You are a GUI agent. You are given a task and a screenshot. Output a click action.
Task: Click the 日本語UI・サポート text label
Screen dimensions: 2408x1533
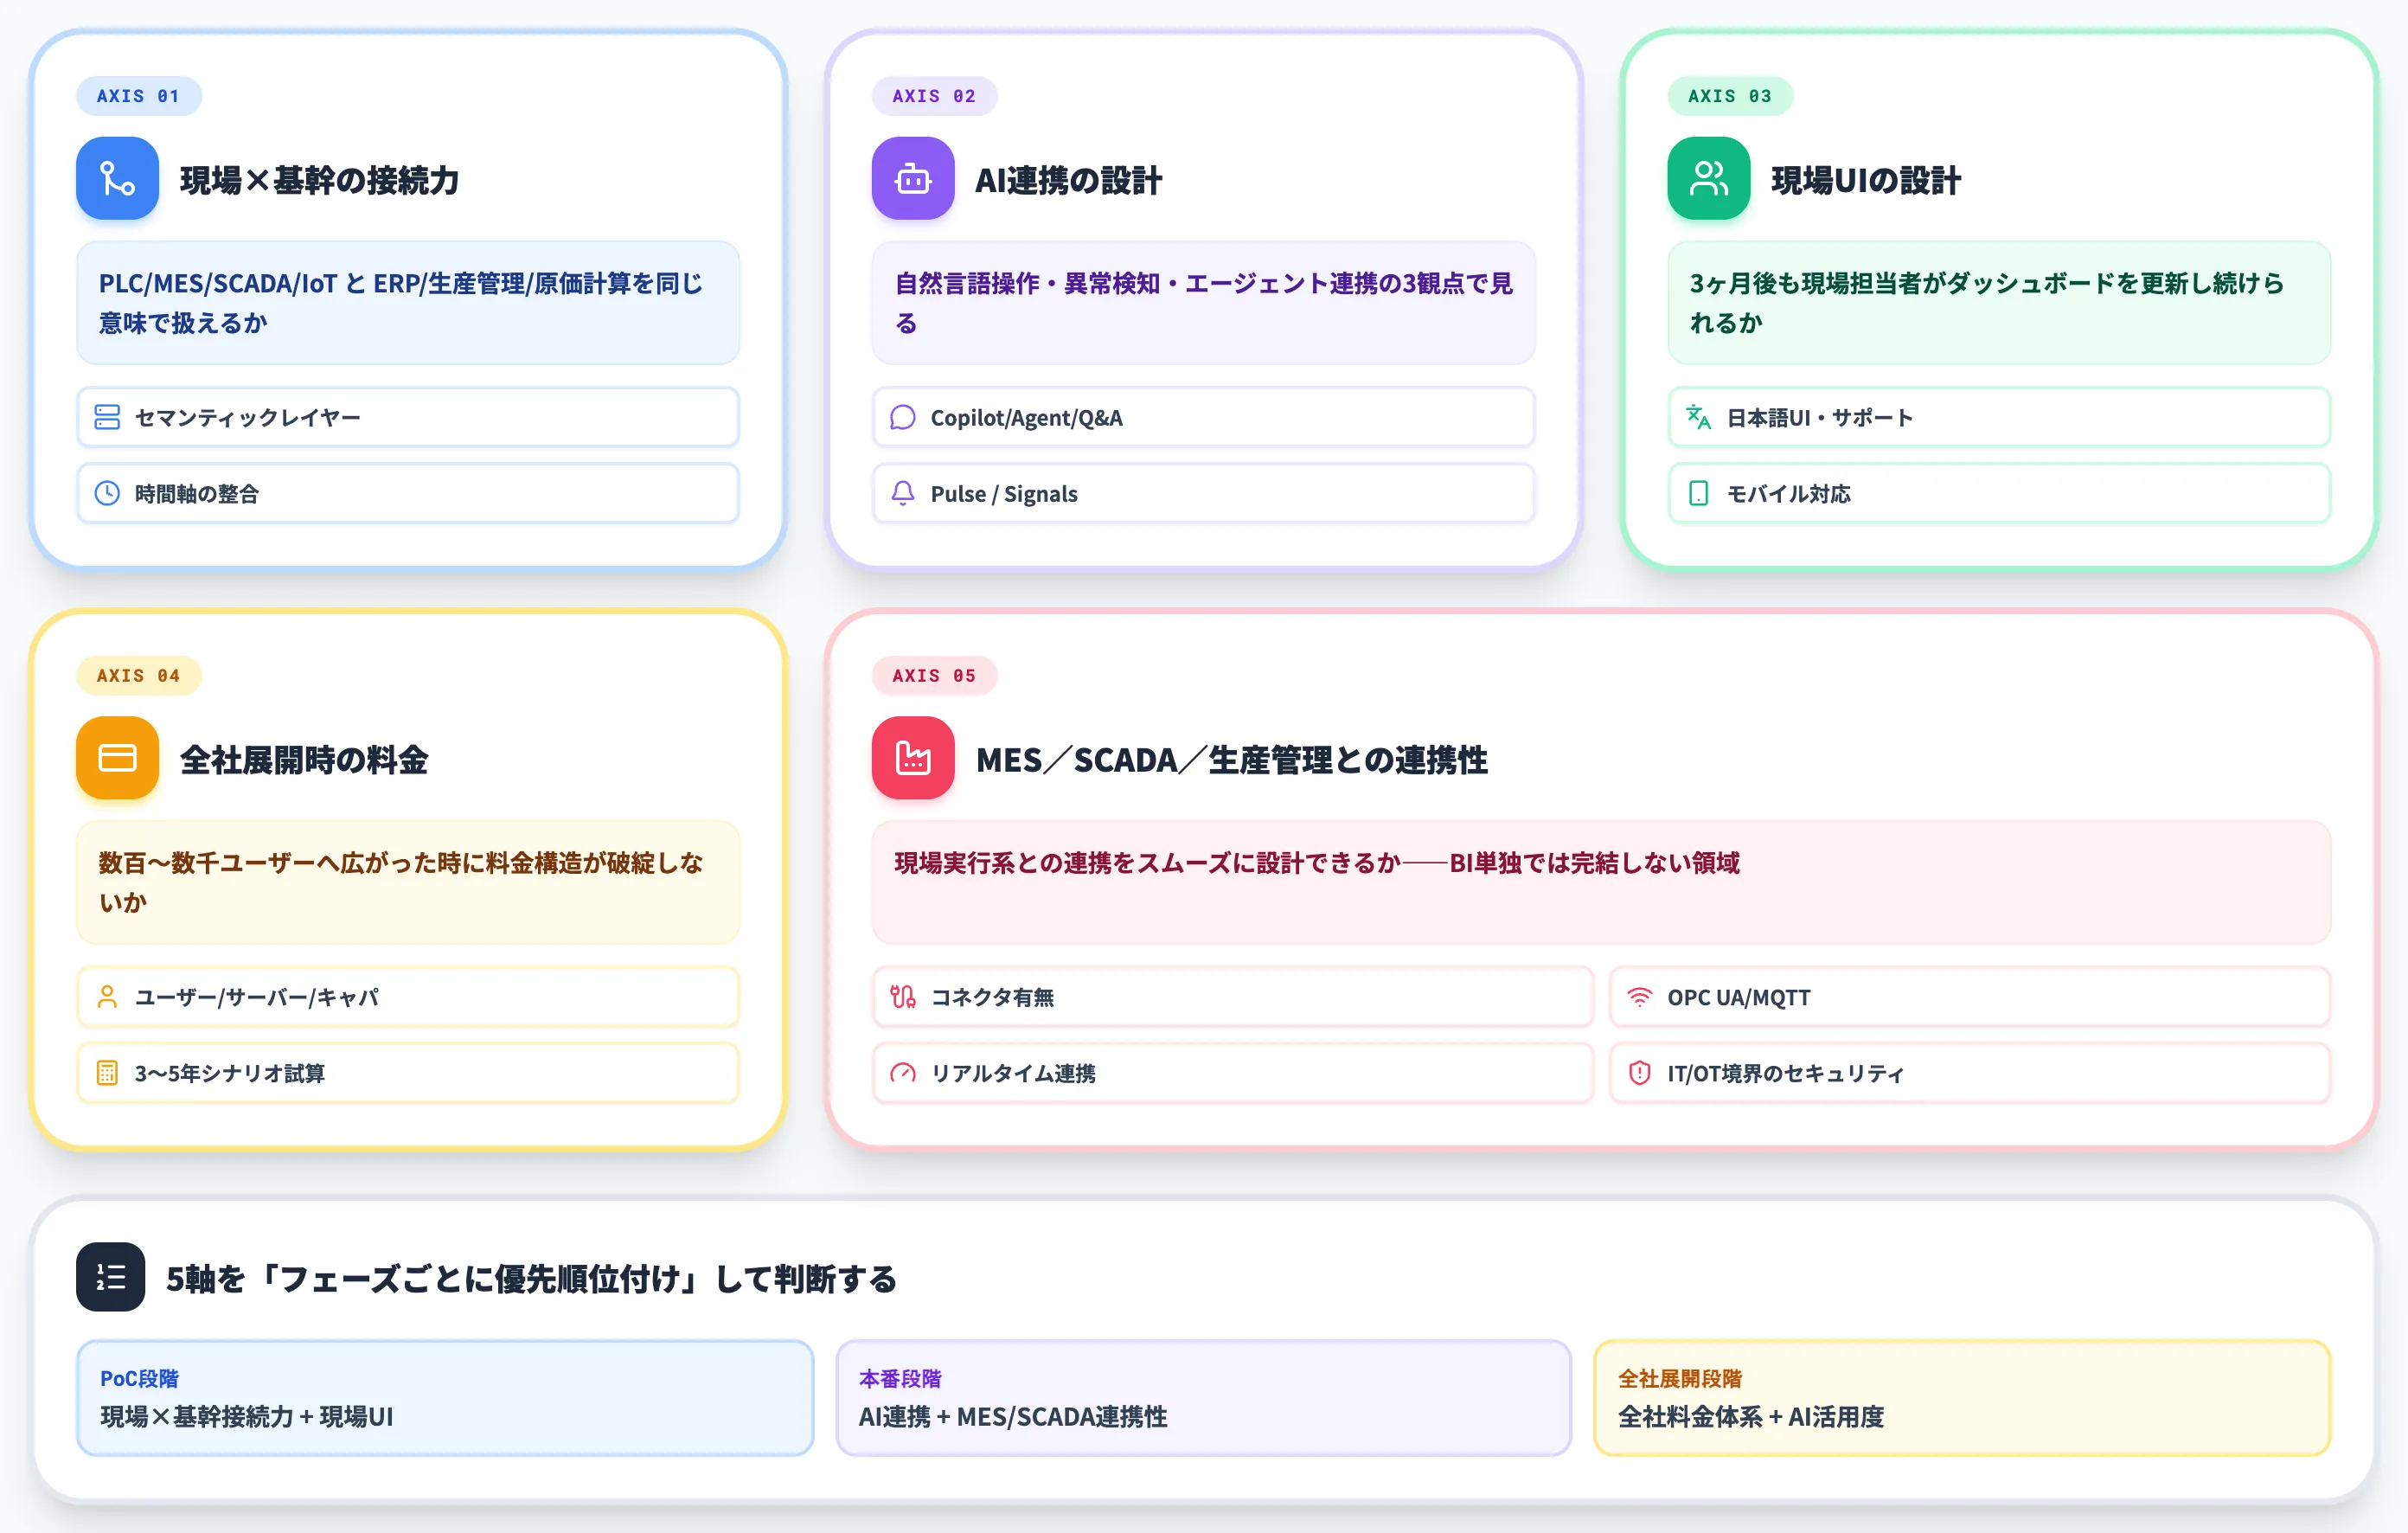(1820, 418)
